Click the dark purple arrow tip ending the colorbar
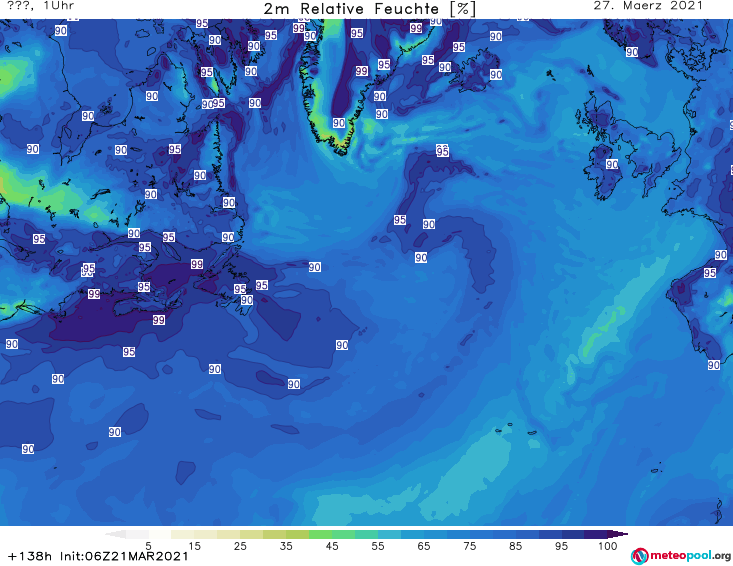Image resolution: width=733 pixels, height=566 pixels. pos(618,534)
